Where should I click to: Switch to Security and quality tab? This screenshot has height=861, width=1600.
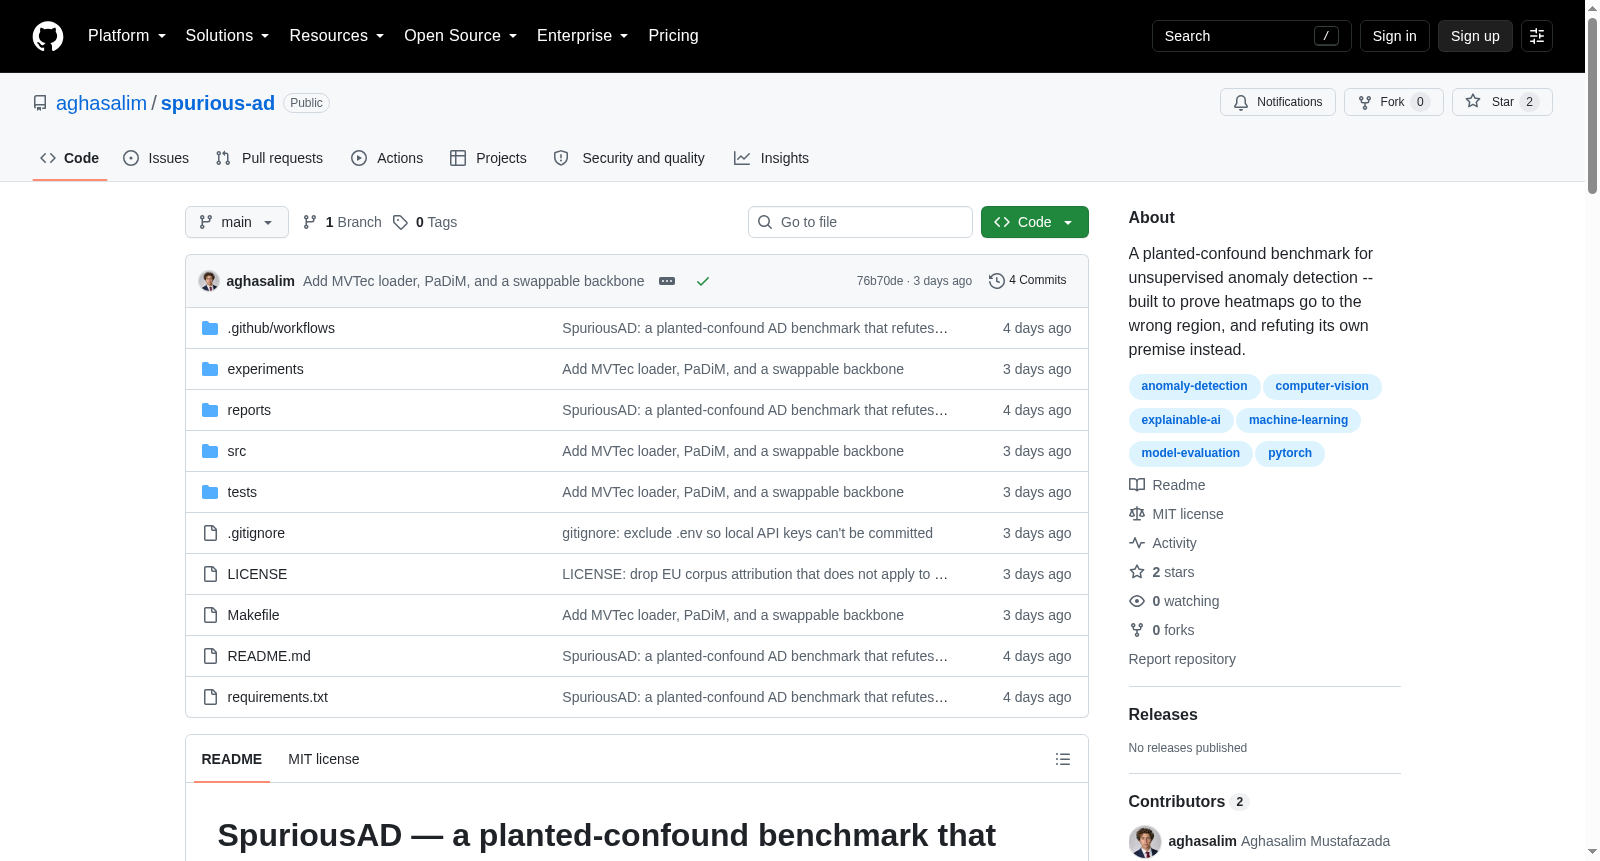click(629, 158)
